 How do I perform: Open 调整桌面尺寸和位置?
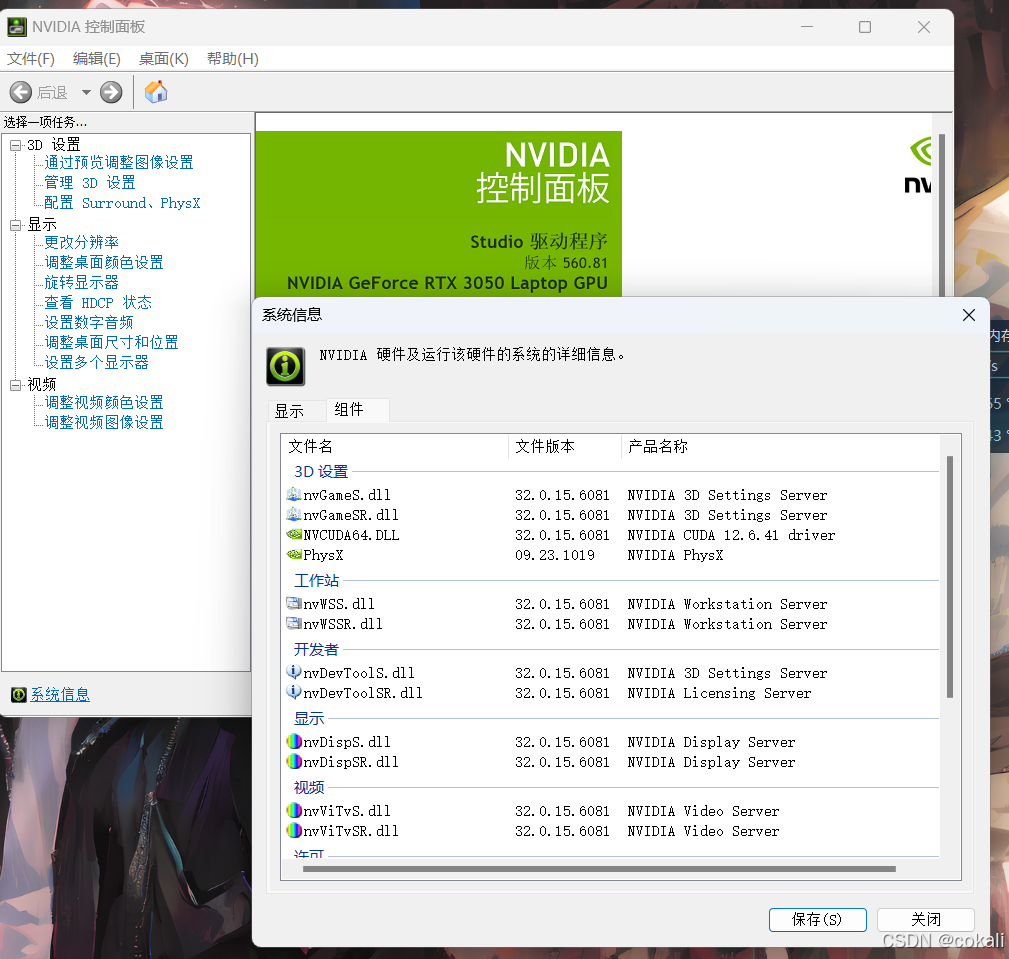click(111, 342)
